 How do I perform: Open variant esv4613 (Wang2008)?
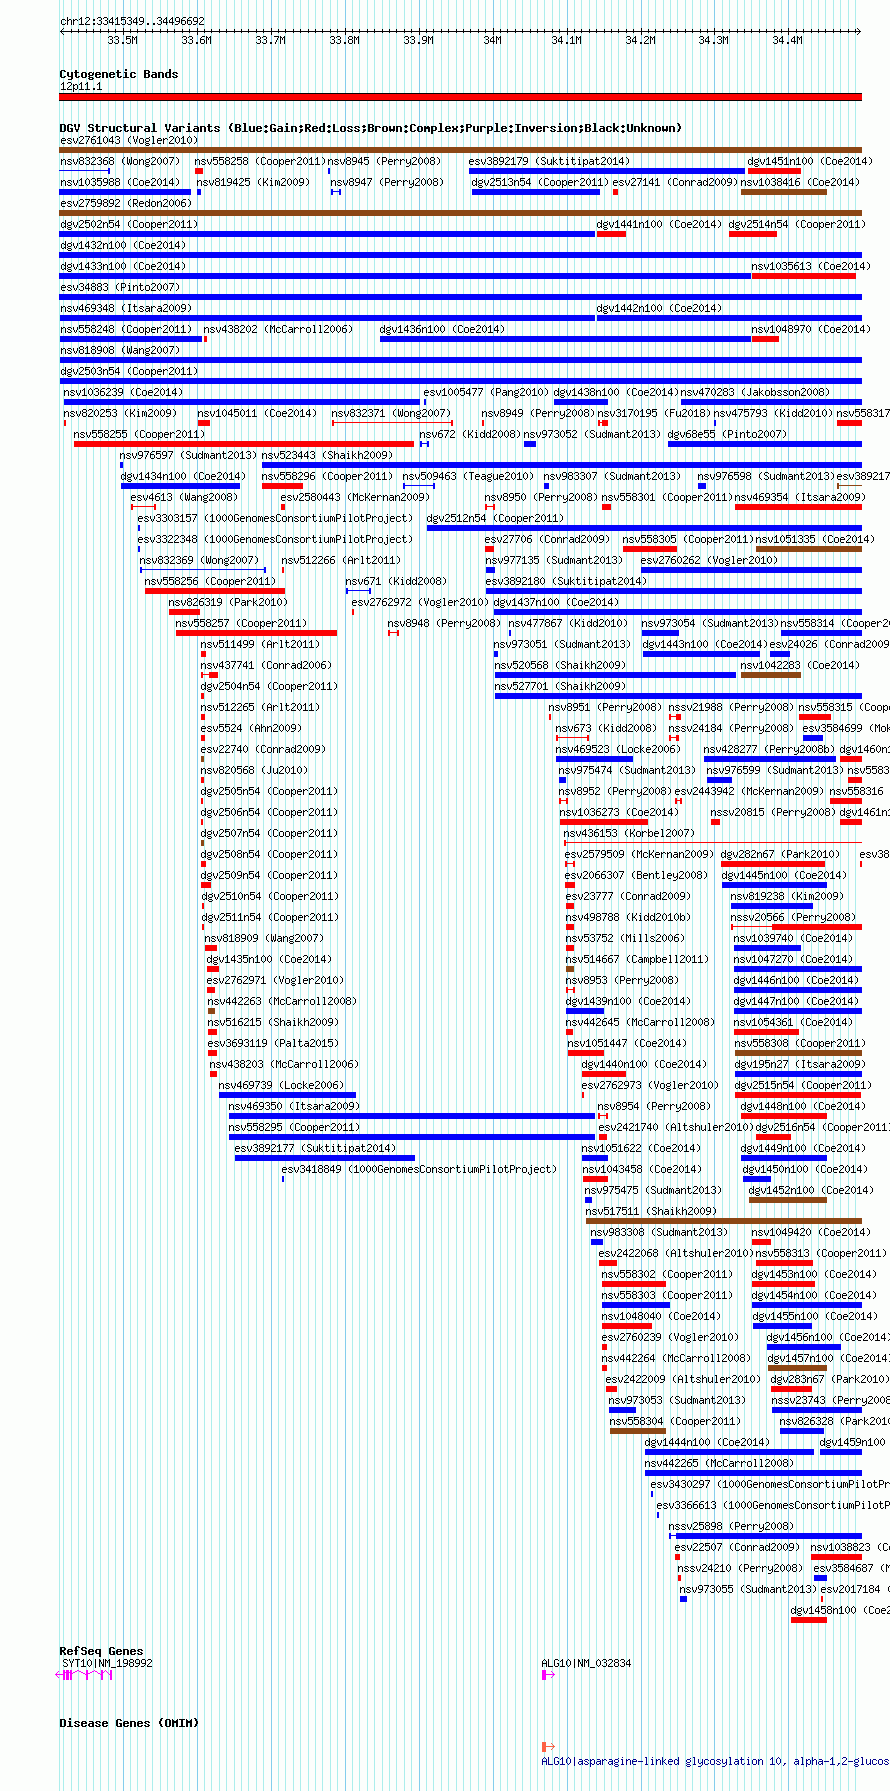[184, 497]
